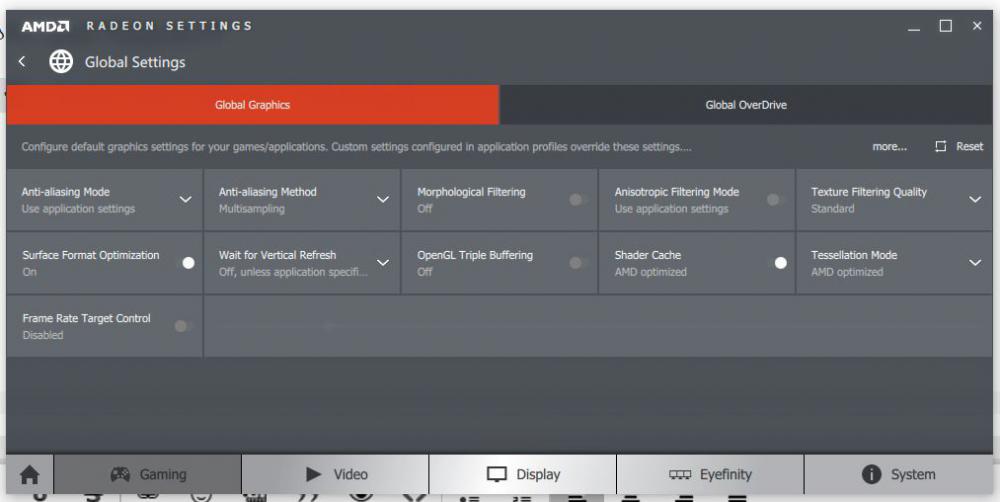Select the Global Graphics tab
This screenshot has width=1000, height=502.
[x=252, y=105]
